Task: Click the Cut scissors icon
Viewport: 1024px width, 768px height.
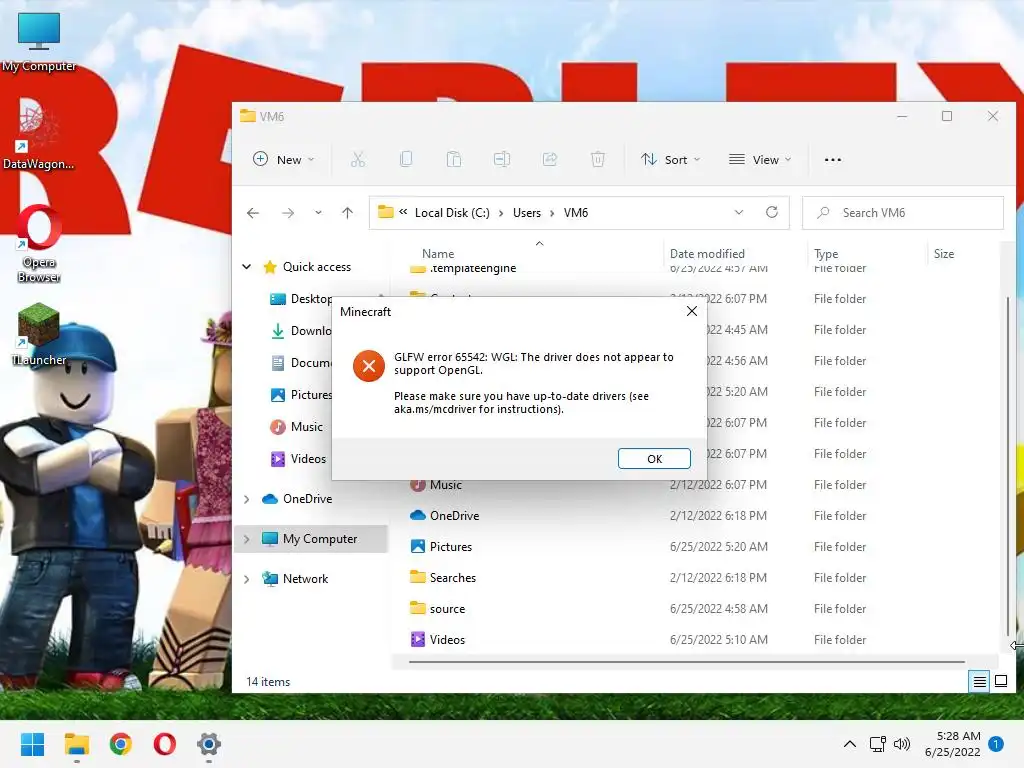Action: pos(358,159)
